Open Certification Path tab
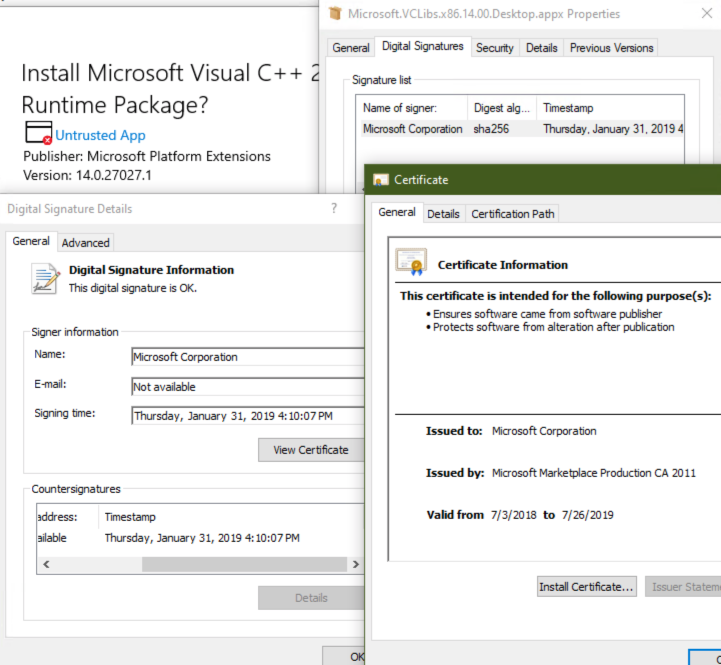Image resolution: width=721 pixels, height=665 pixels. click(x=513, y=214)
